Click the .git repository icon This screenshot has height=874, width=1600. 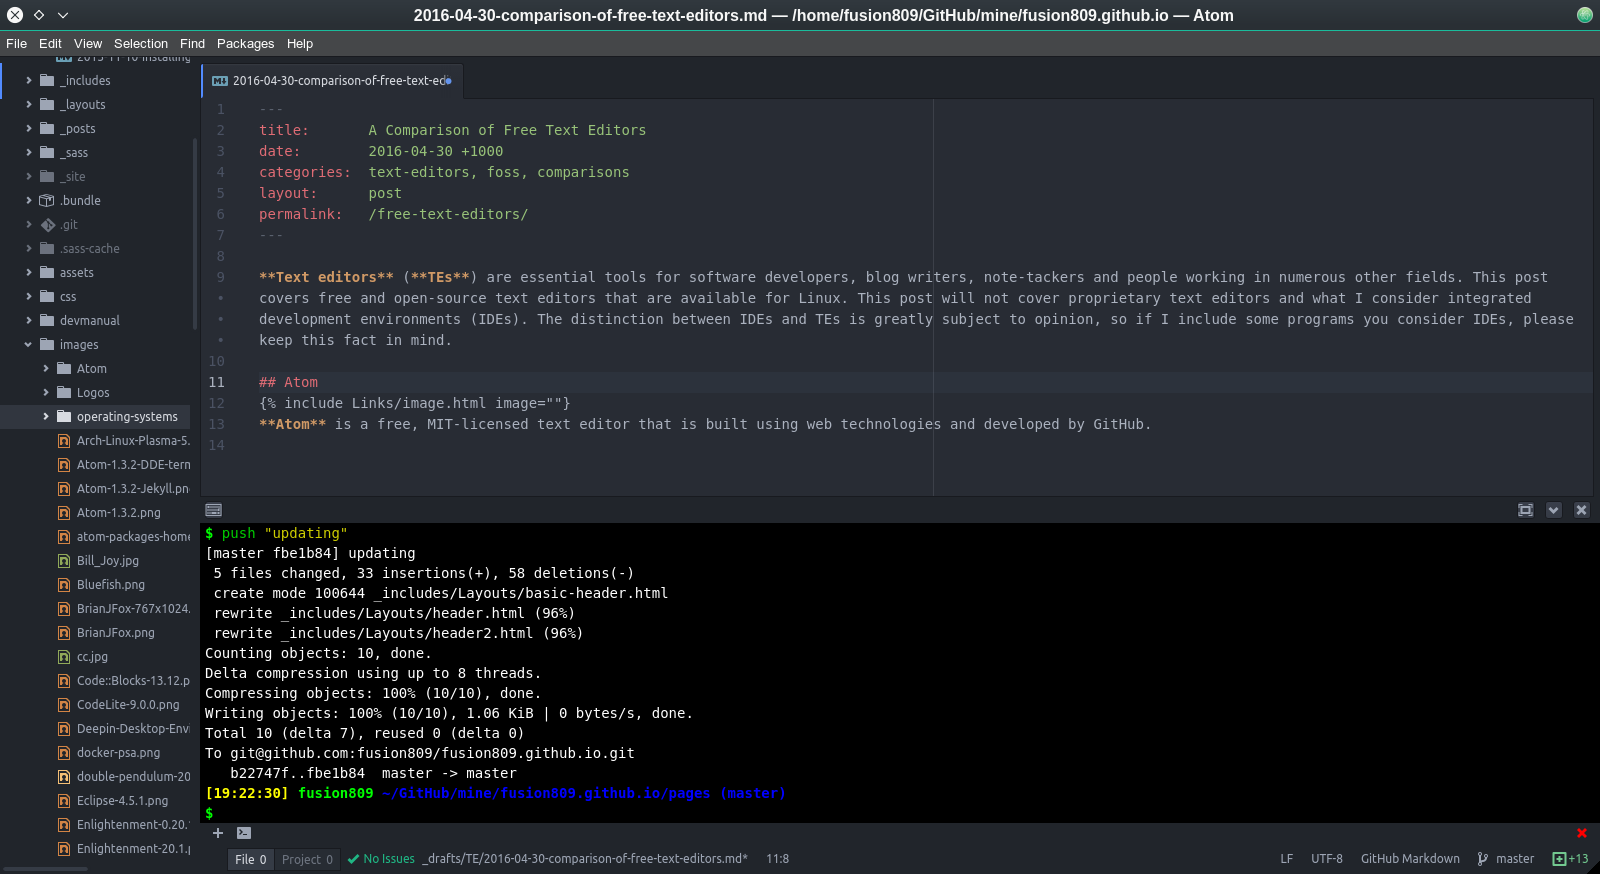(47, 224)
